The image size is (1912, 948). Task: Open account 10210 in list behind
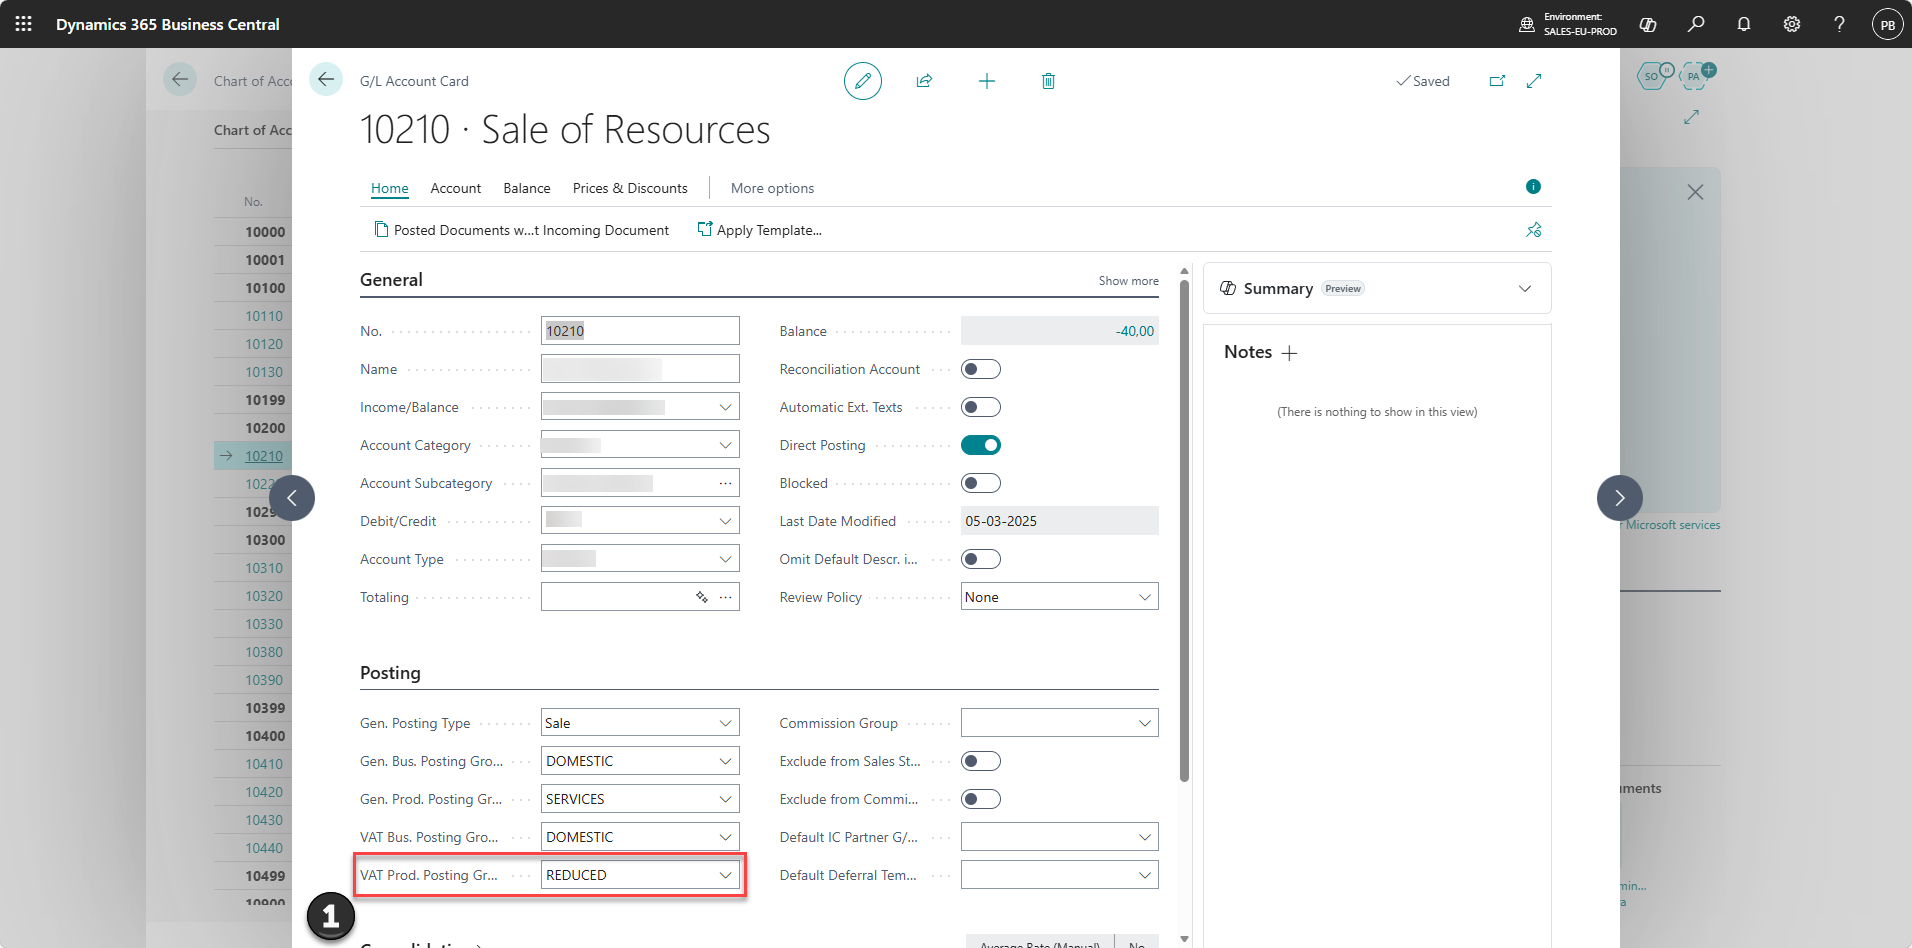264,456
